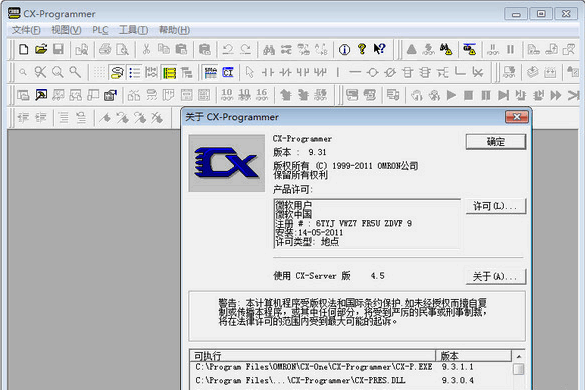The height and width of the screenshot is (390, 585).
Task: Select the CX-P.EXE row in list
Action: coord(351,367)
